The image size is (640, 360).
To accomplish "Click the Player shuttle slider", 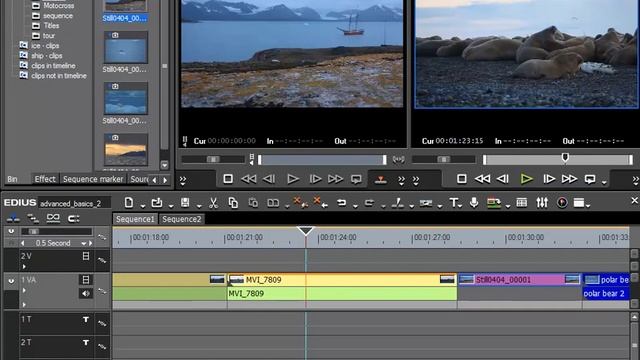I will [x=213, y=159].
